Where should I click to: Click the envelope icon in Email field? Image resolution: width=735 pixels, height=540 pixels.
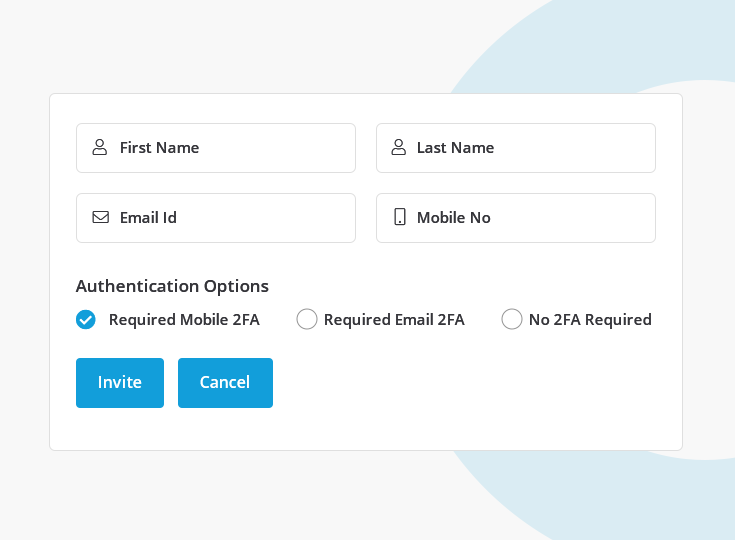(x=100, y=217)
